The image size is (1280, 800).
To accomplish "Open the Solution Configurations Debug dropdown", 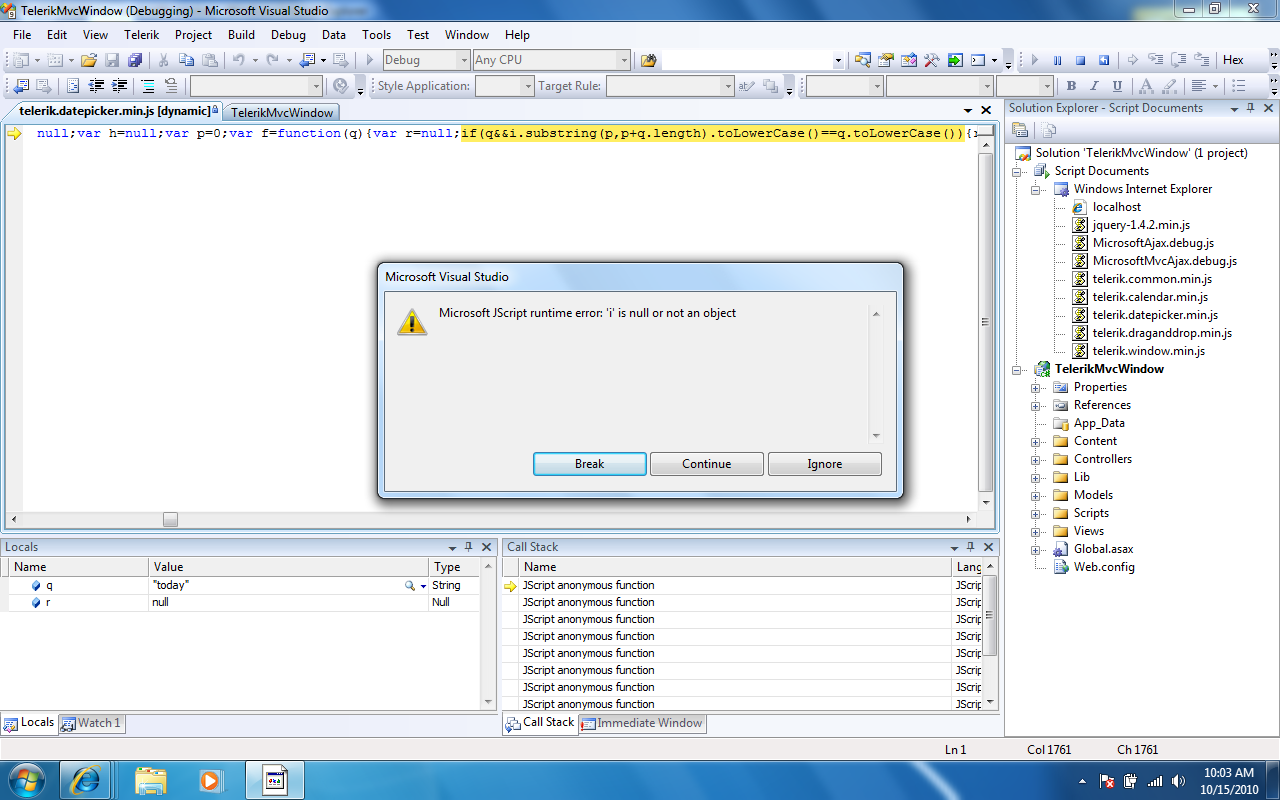I will coord(426,60).
